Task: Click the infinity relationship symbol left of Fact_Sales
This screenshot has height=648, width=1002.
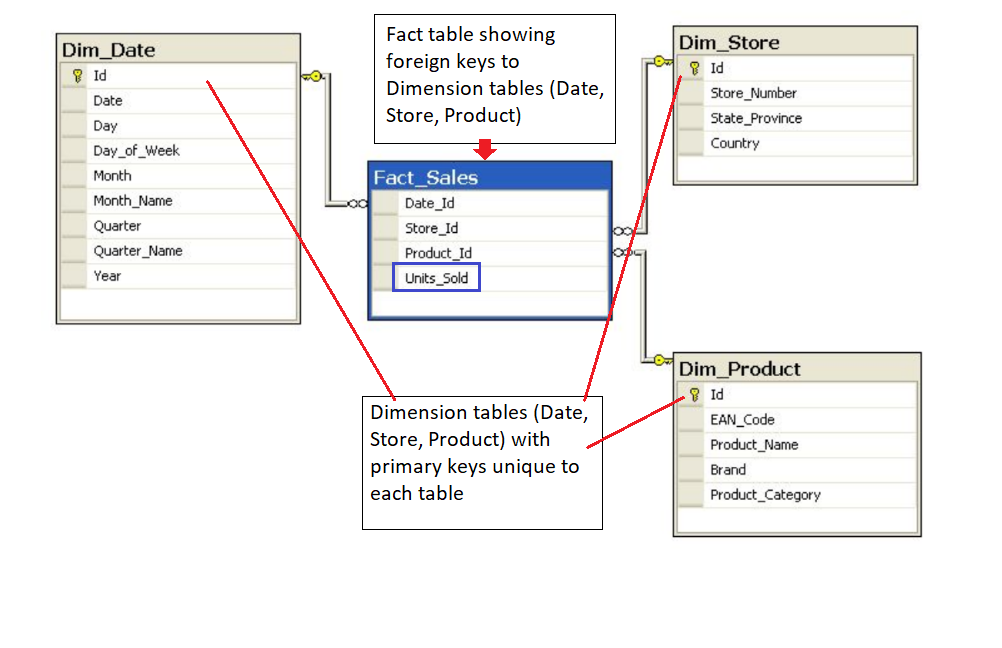Action: coord(357,204)
